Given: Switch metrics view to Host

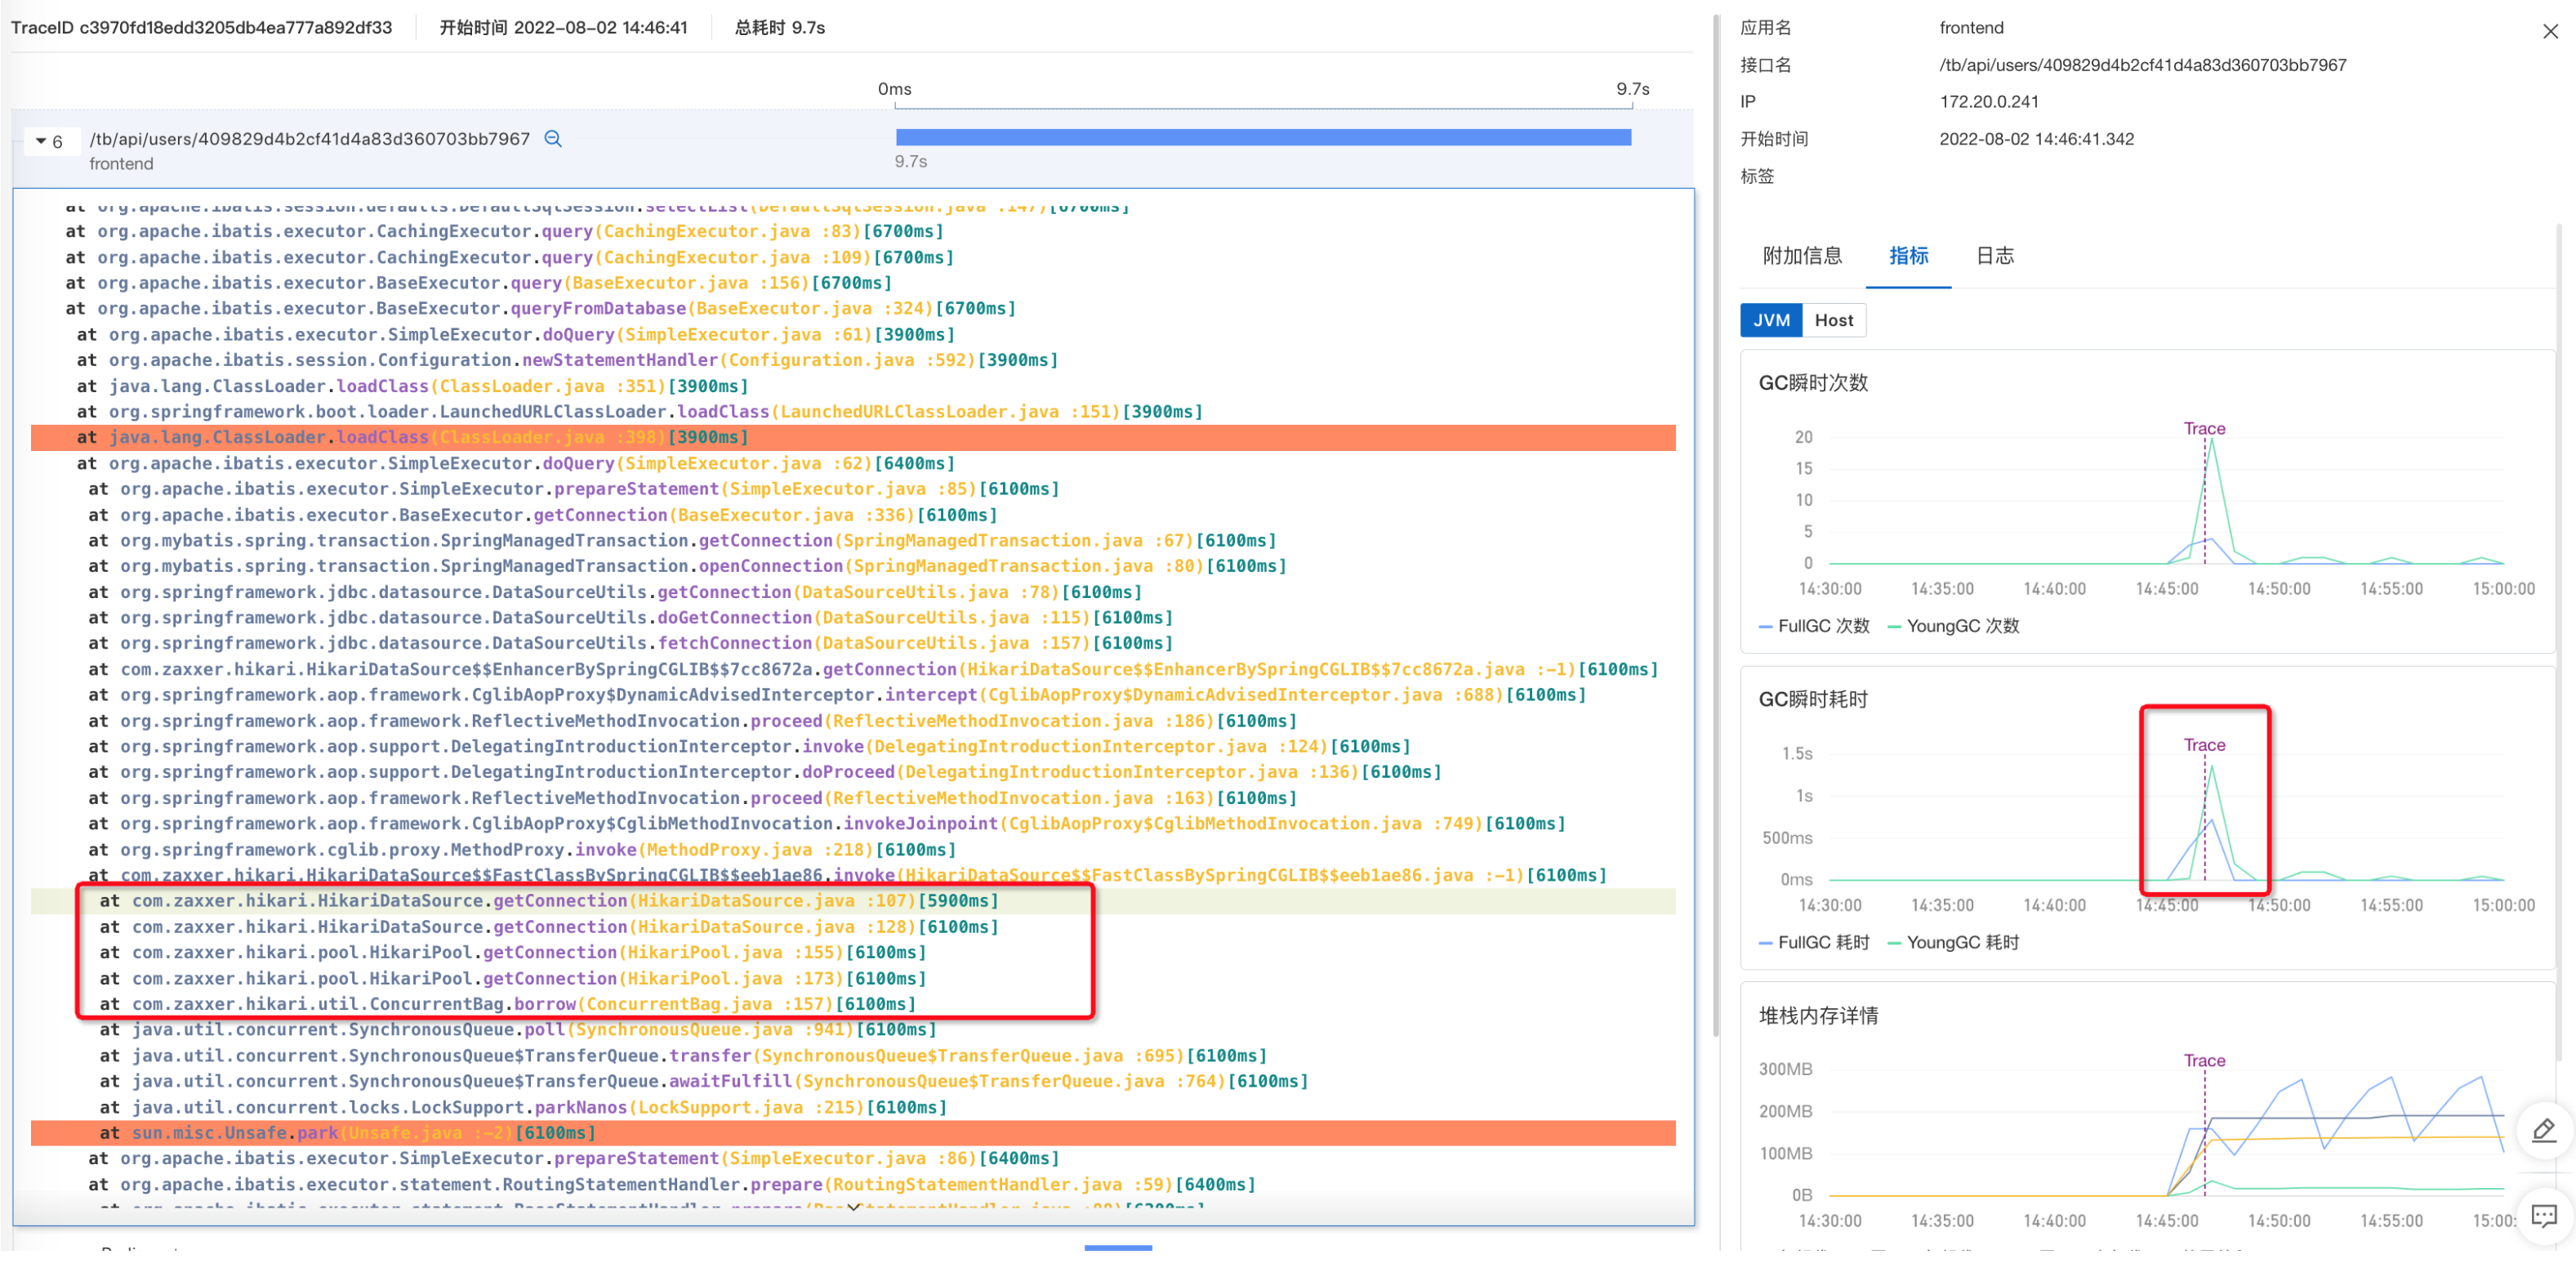Looking at the screenshot, I should pos(1833,320).
